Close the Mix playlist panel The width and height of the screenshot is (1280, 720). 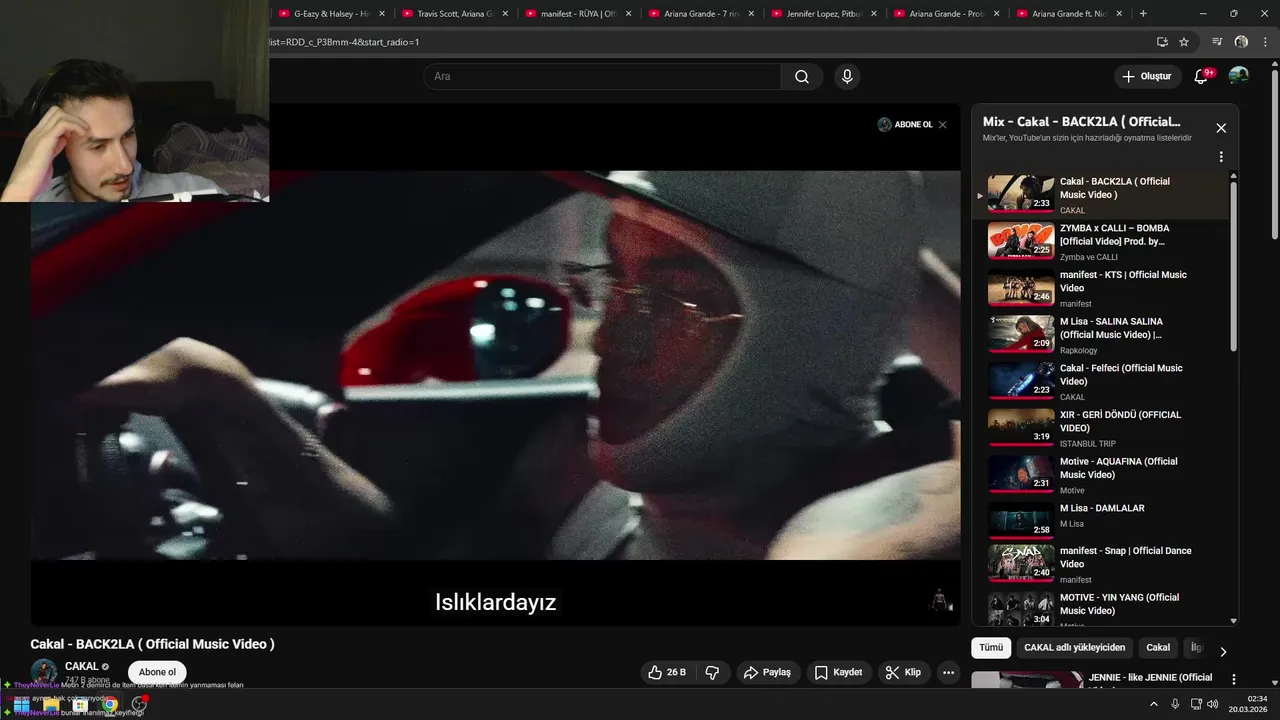pos(1221,128)
